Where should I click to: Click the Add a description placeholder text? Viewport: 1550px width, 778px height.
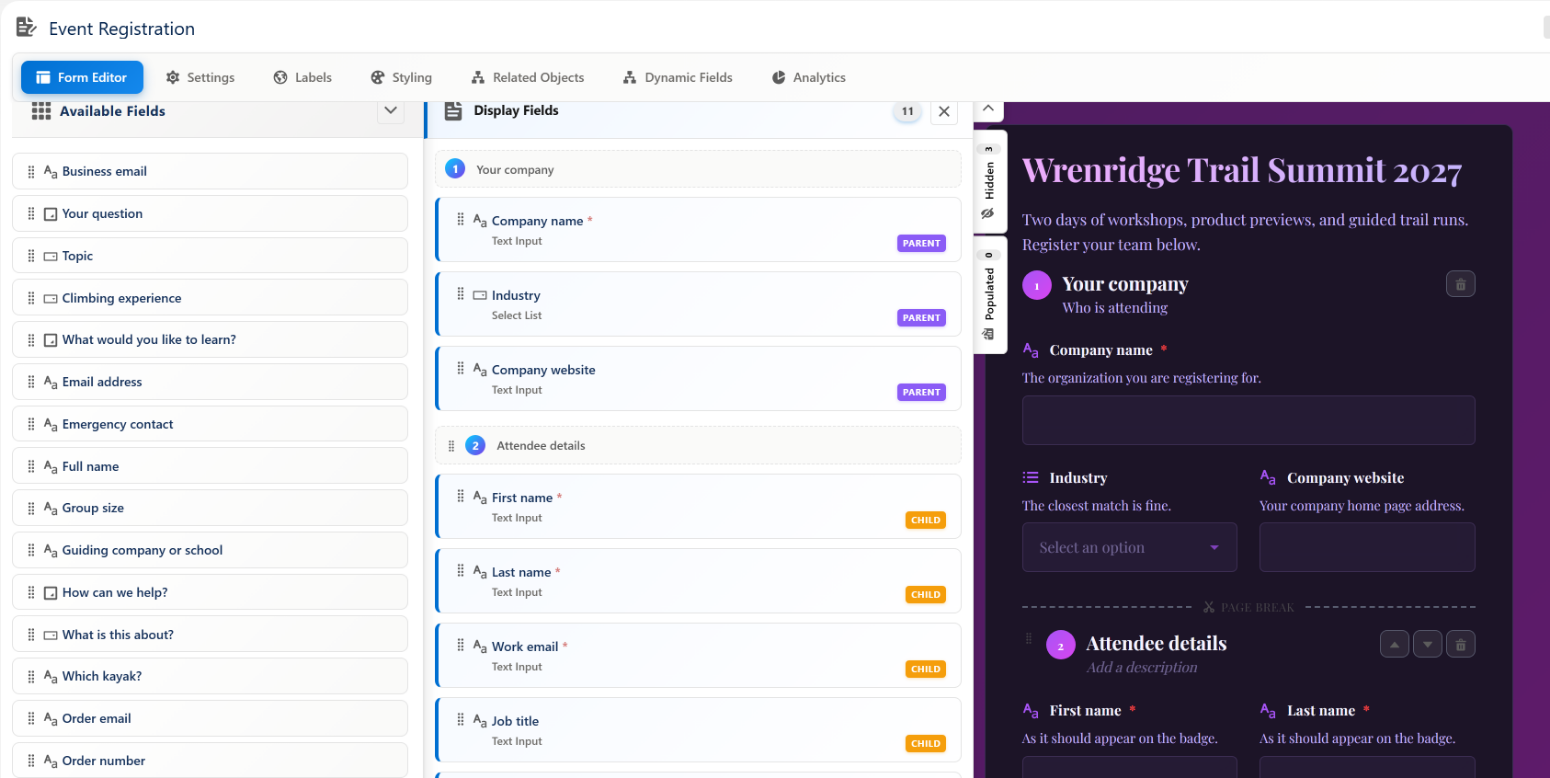pyautogui.click(x=1142, y=667)
